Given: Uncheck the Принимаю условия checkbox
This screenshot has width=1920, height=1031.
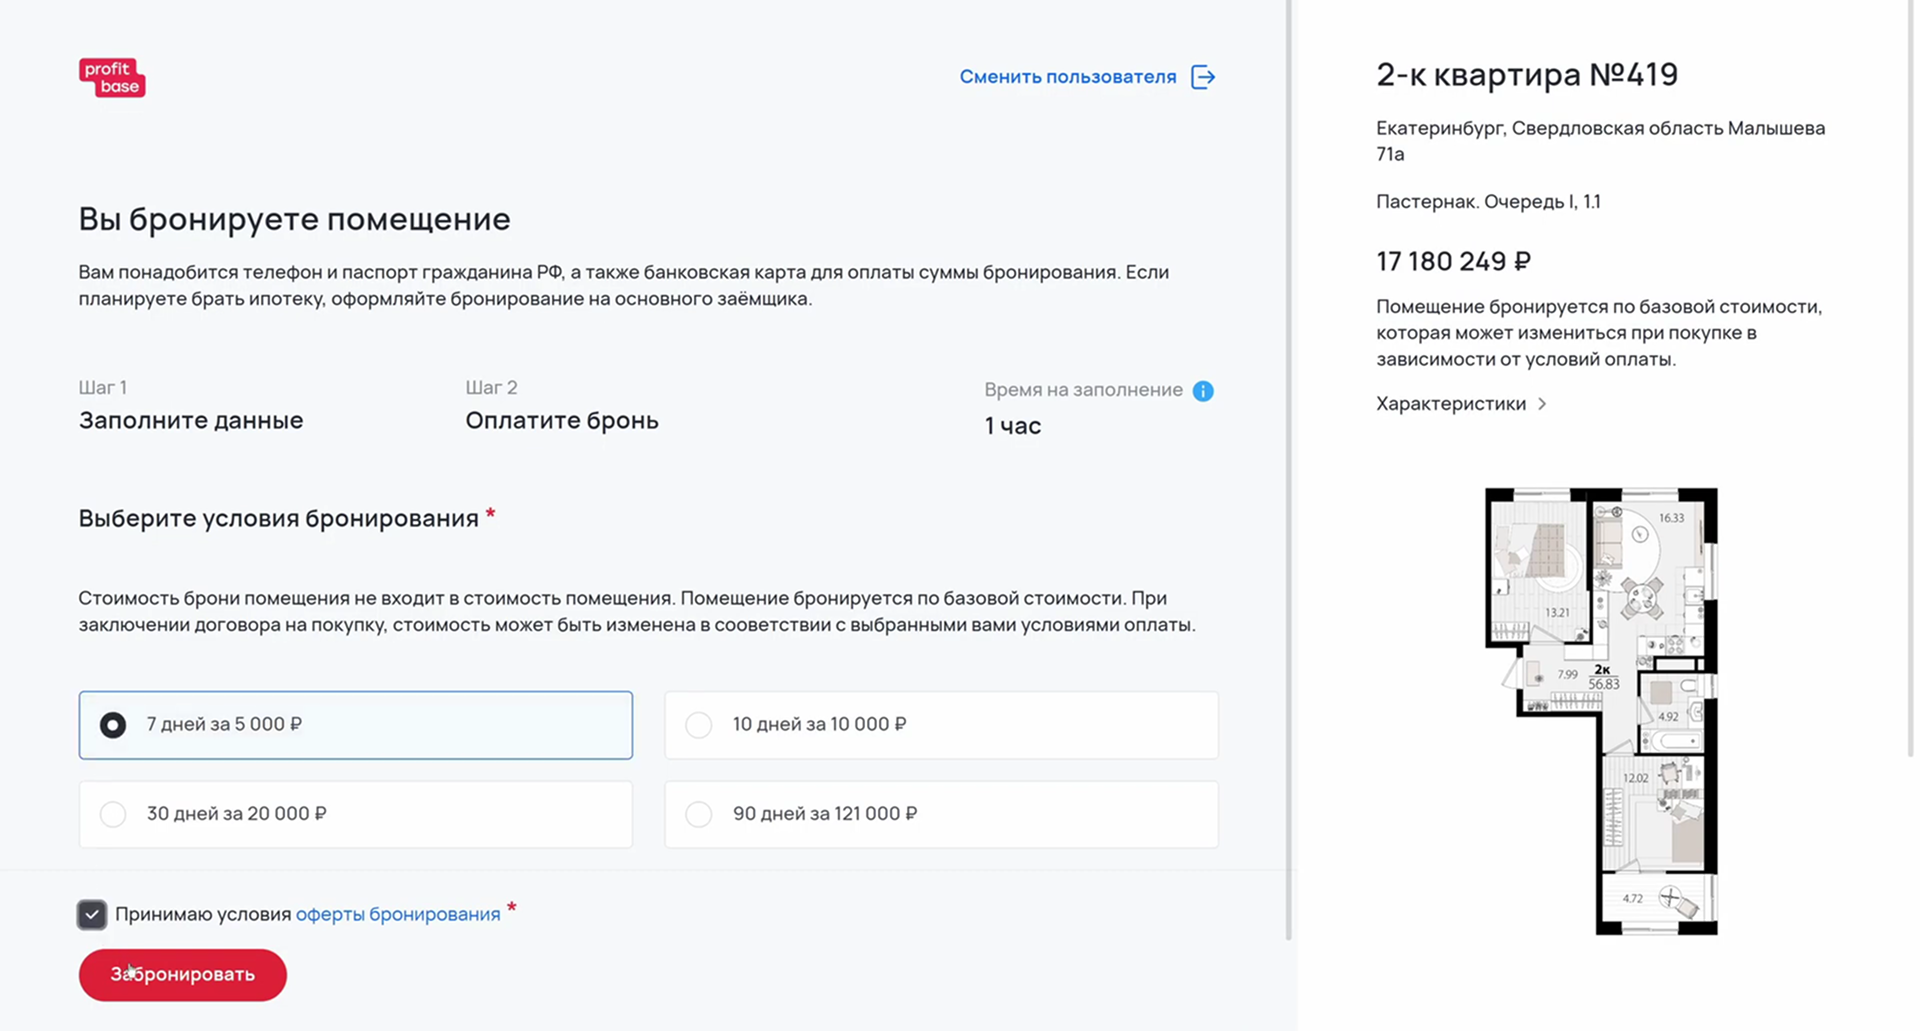Looking at the screenshot, I should (x=92, y=914).
